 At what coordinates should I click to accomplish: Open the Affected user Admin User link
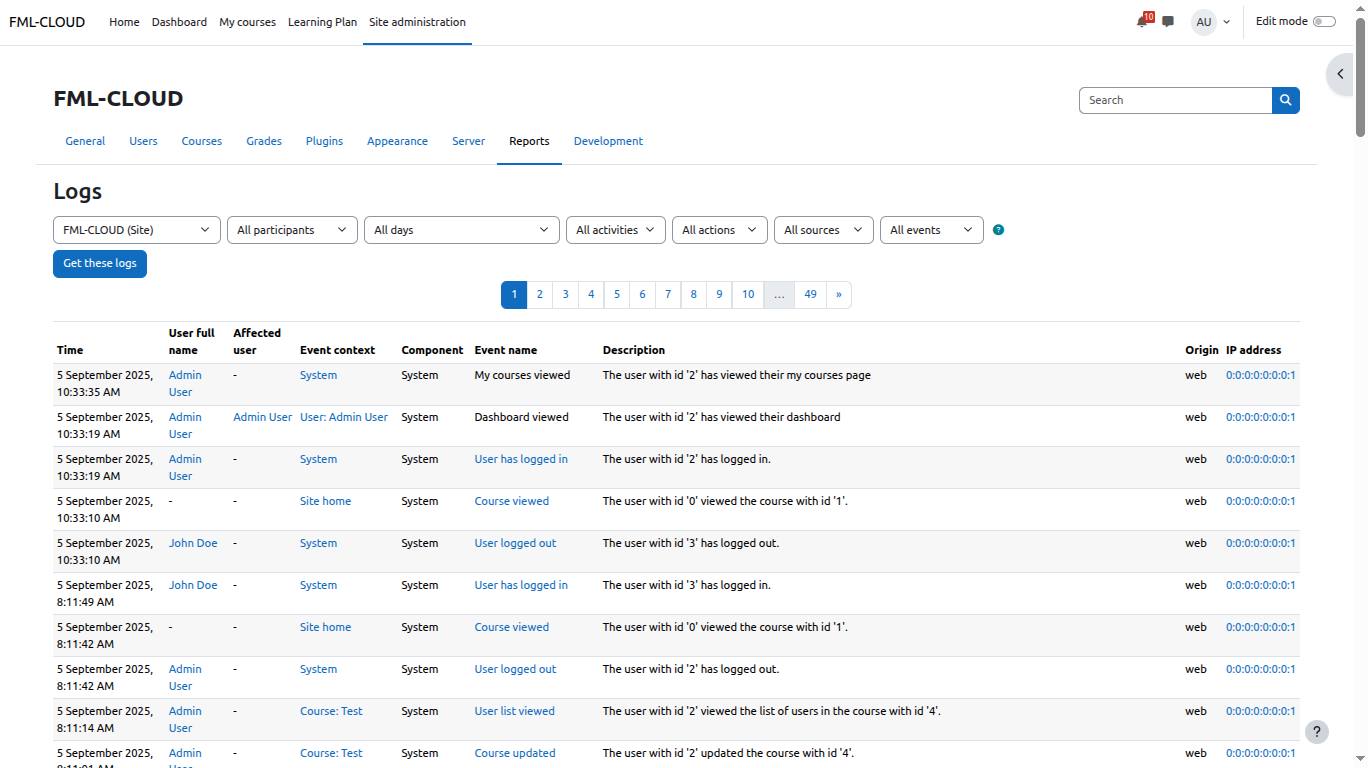click(263, 418)
